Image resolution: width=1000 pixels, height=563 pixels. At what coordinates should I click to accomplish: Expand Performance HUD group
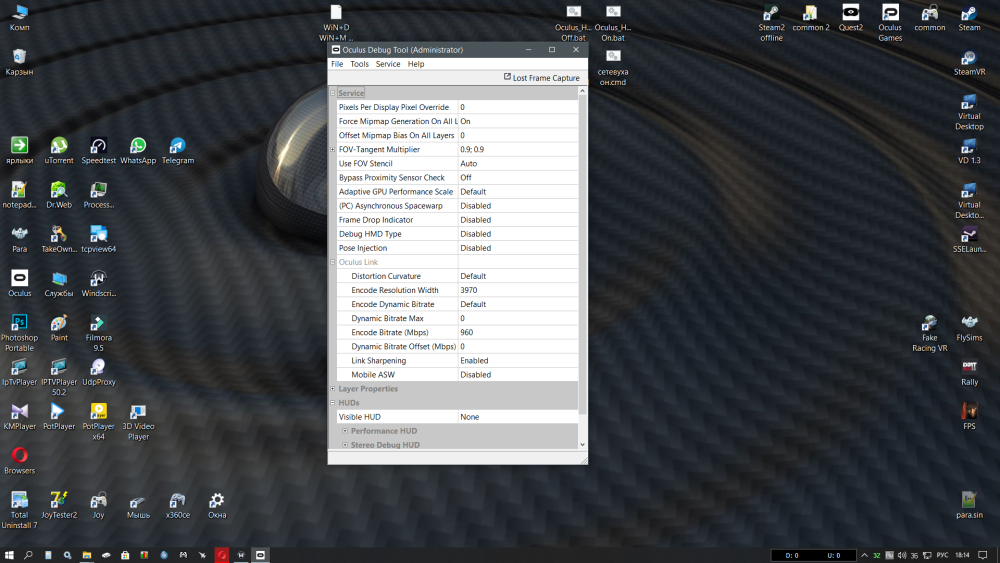coord(345,431)
